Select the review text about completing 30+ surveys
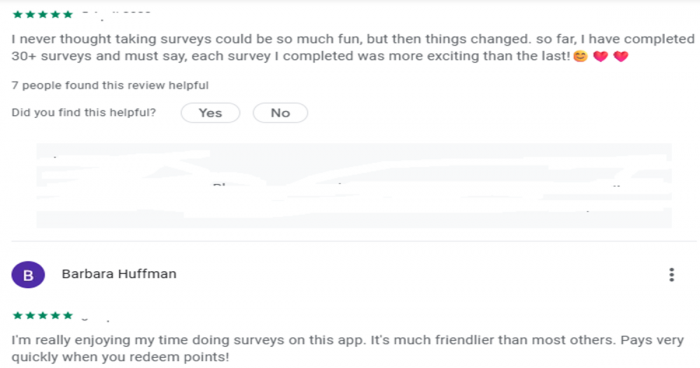 pos(353,47)
